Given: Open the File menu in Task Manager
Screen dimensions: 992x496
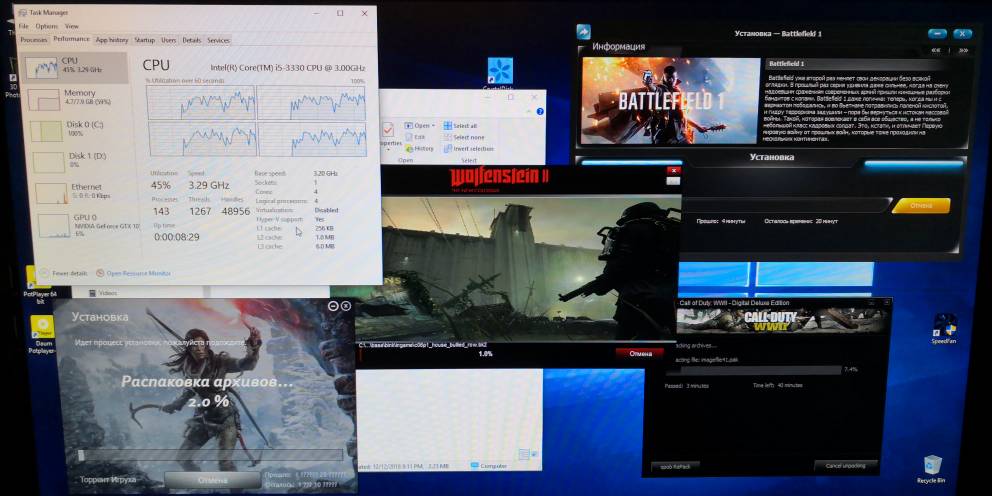Looking at the screenshot, I should pos(23,27).
